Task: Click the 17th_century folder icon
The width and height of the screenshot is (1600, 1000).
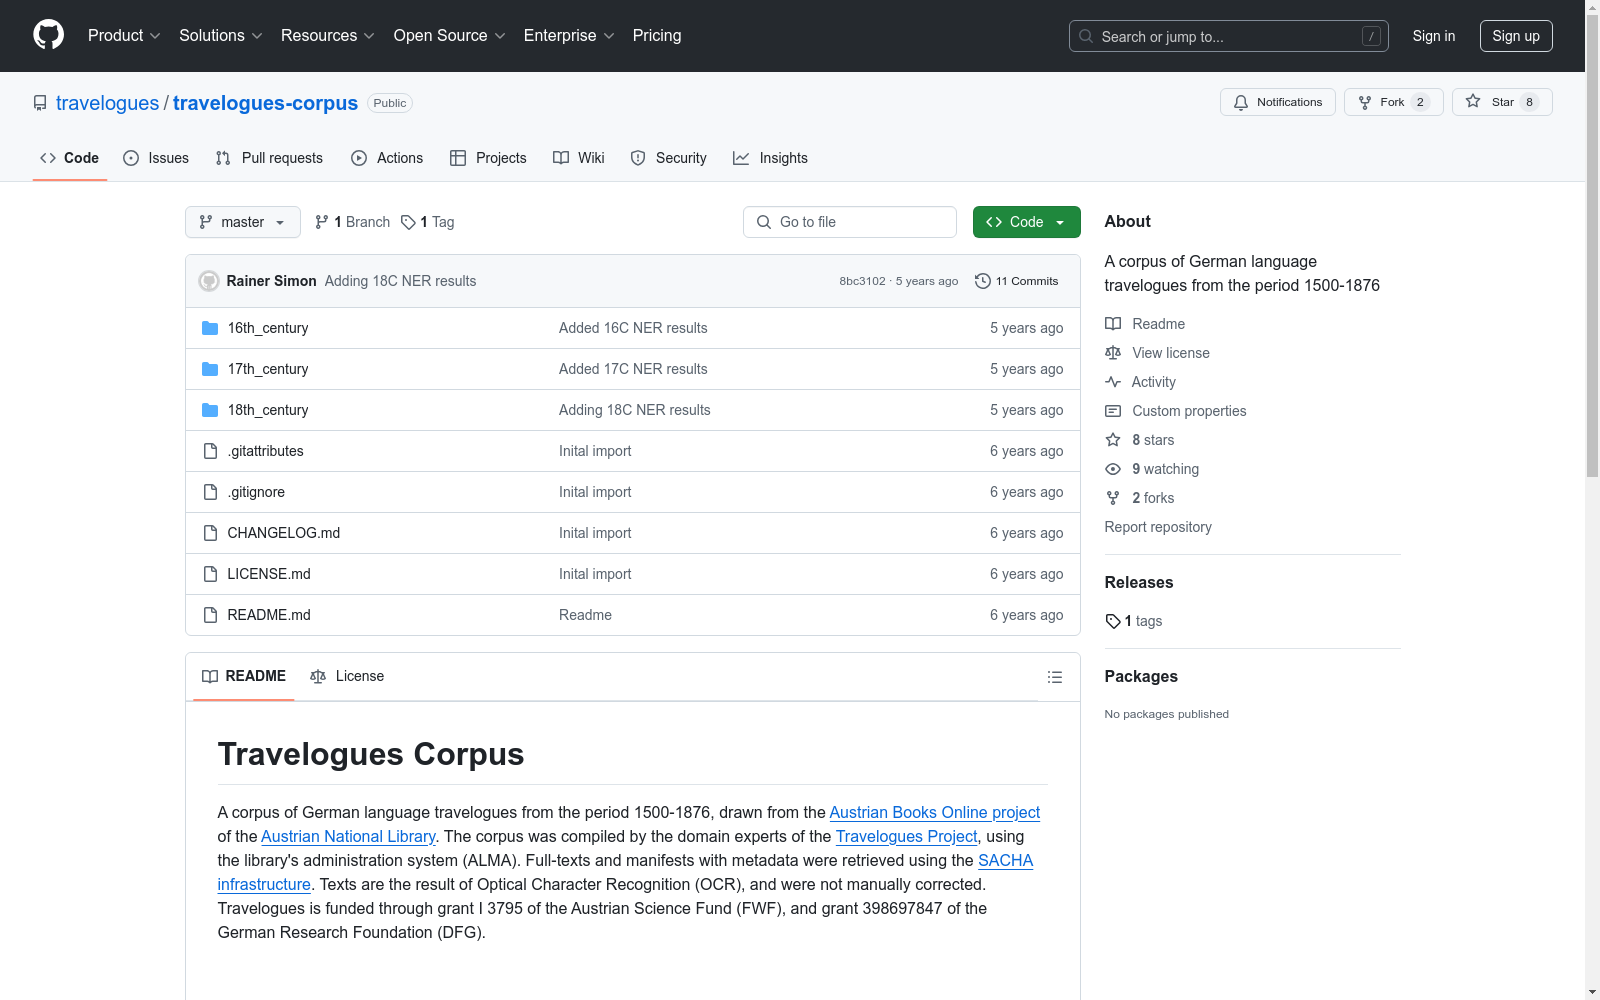Action: (210, 369)
